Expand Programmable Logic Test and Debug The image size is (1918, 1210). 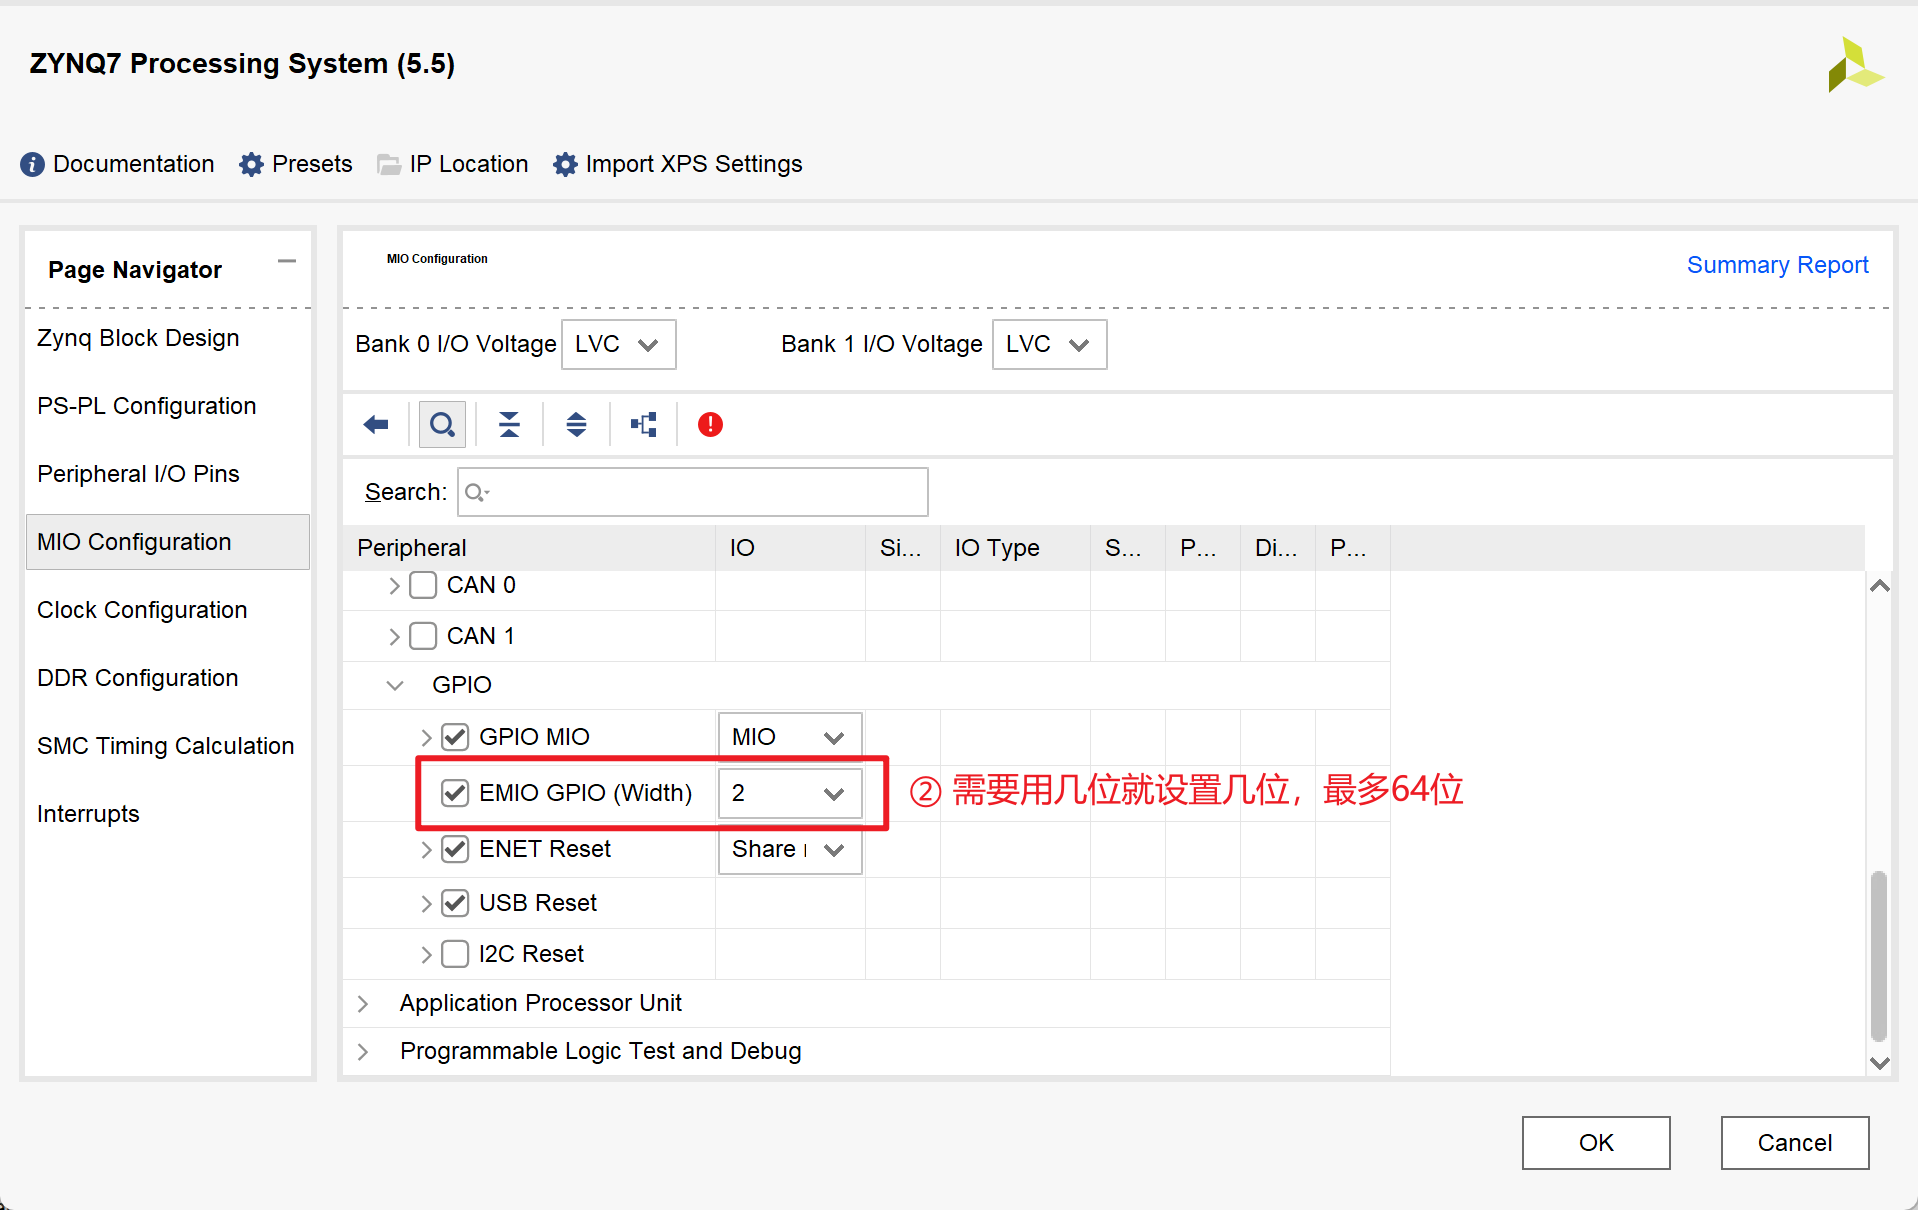[x=363, y=1052]
